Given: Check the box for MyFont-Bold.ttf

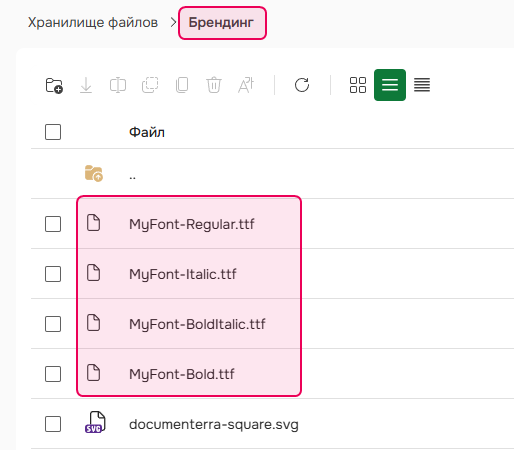Looking at the screenshot, I should 53,374.
